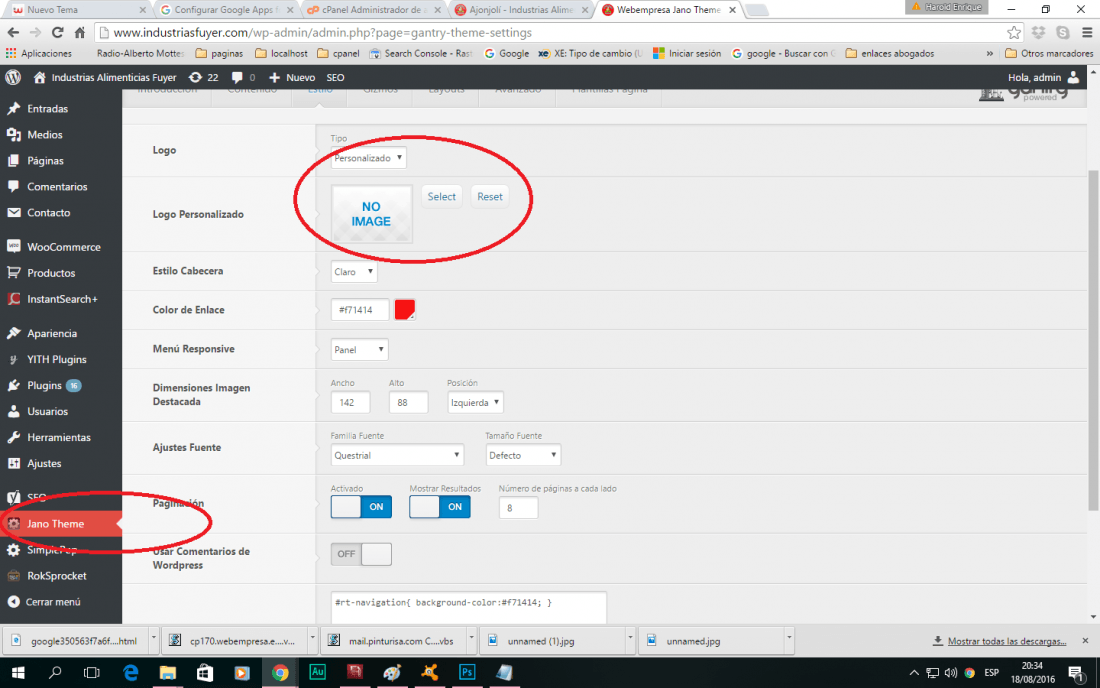Open Photoshop from Windows taskbar

click(467, 673)
